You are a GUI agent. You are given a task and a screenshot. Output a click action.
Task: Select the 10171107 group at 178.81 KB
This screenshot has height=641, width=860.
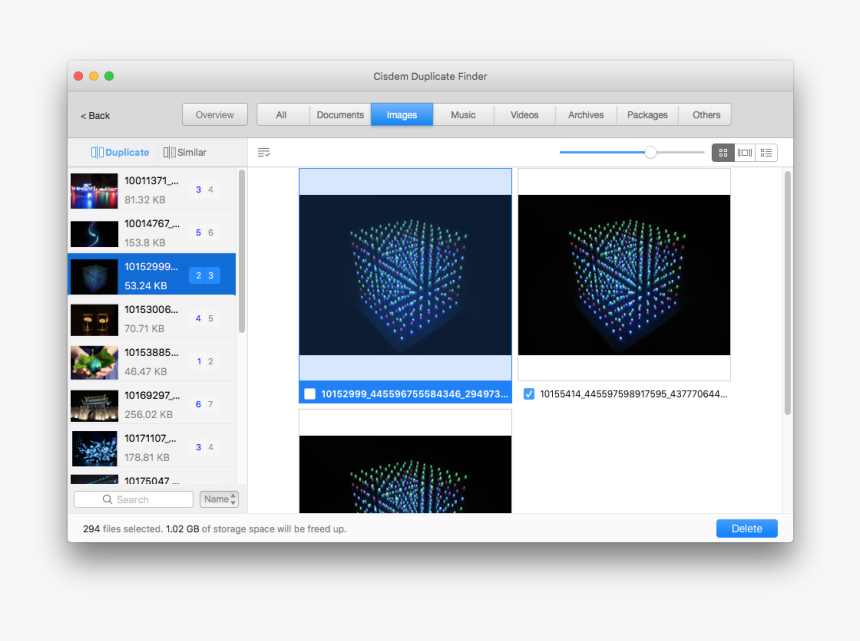tap(152, 447)
